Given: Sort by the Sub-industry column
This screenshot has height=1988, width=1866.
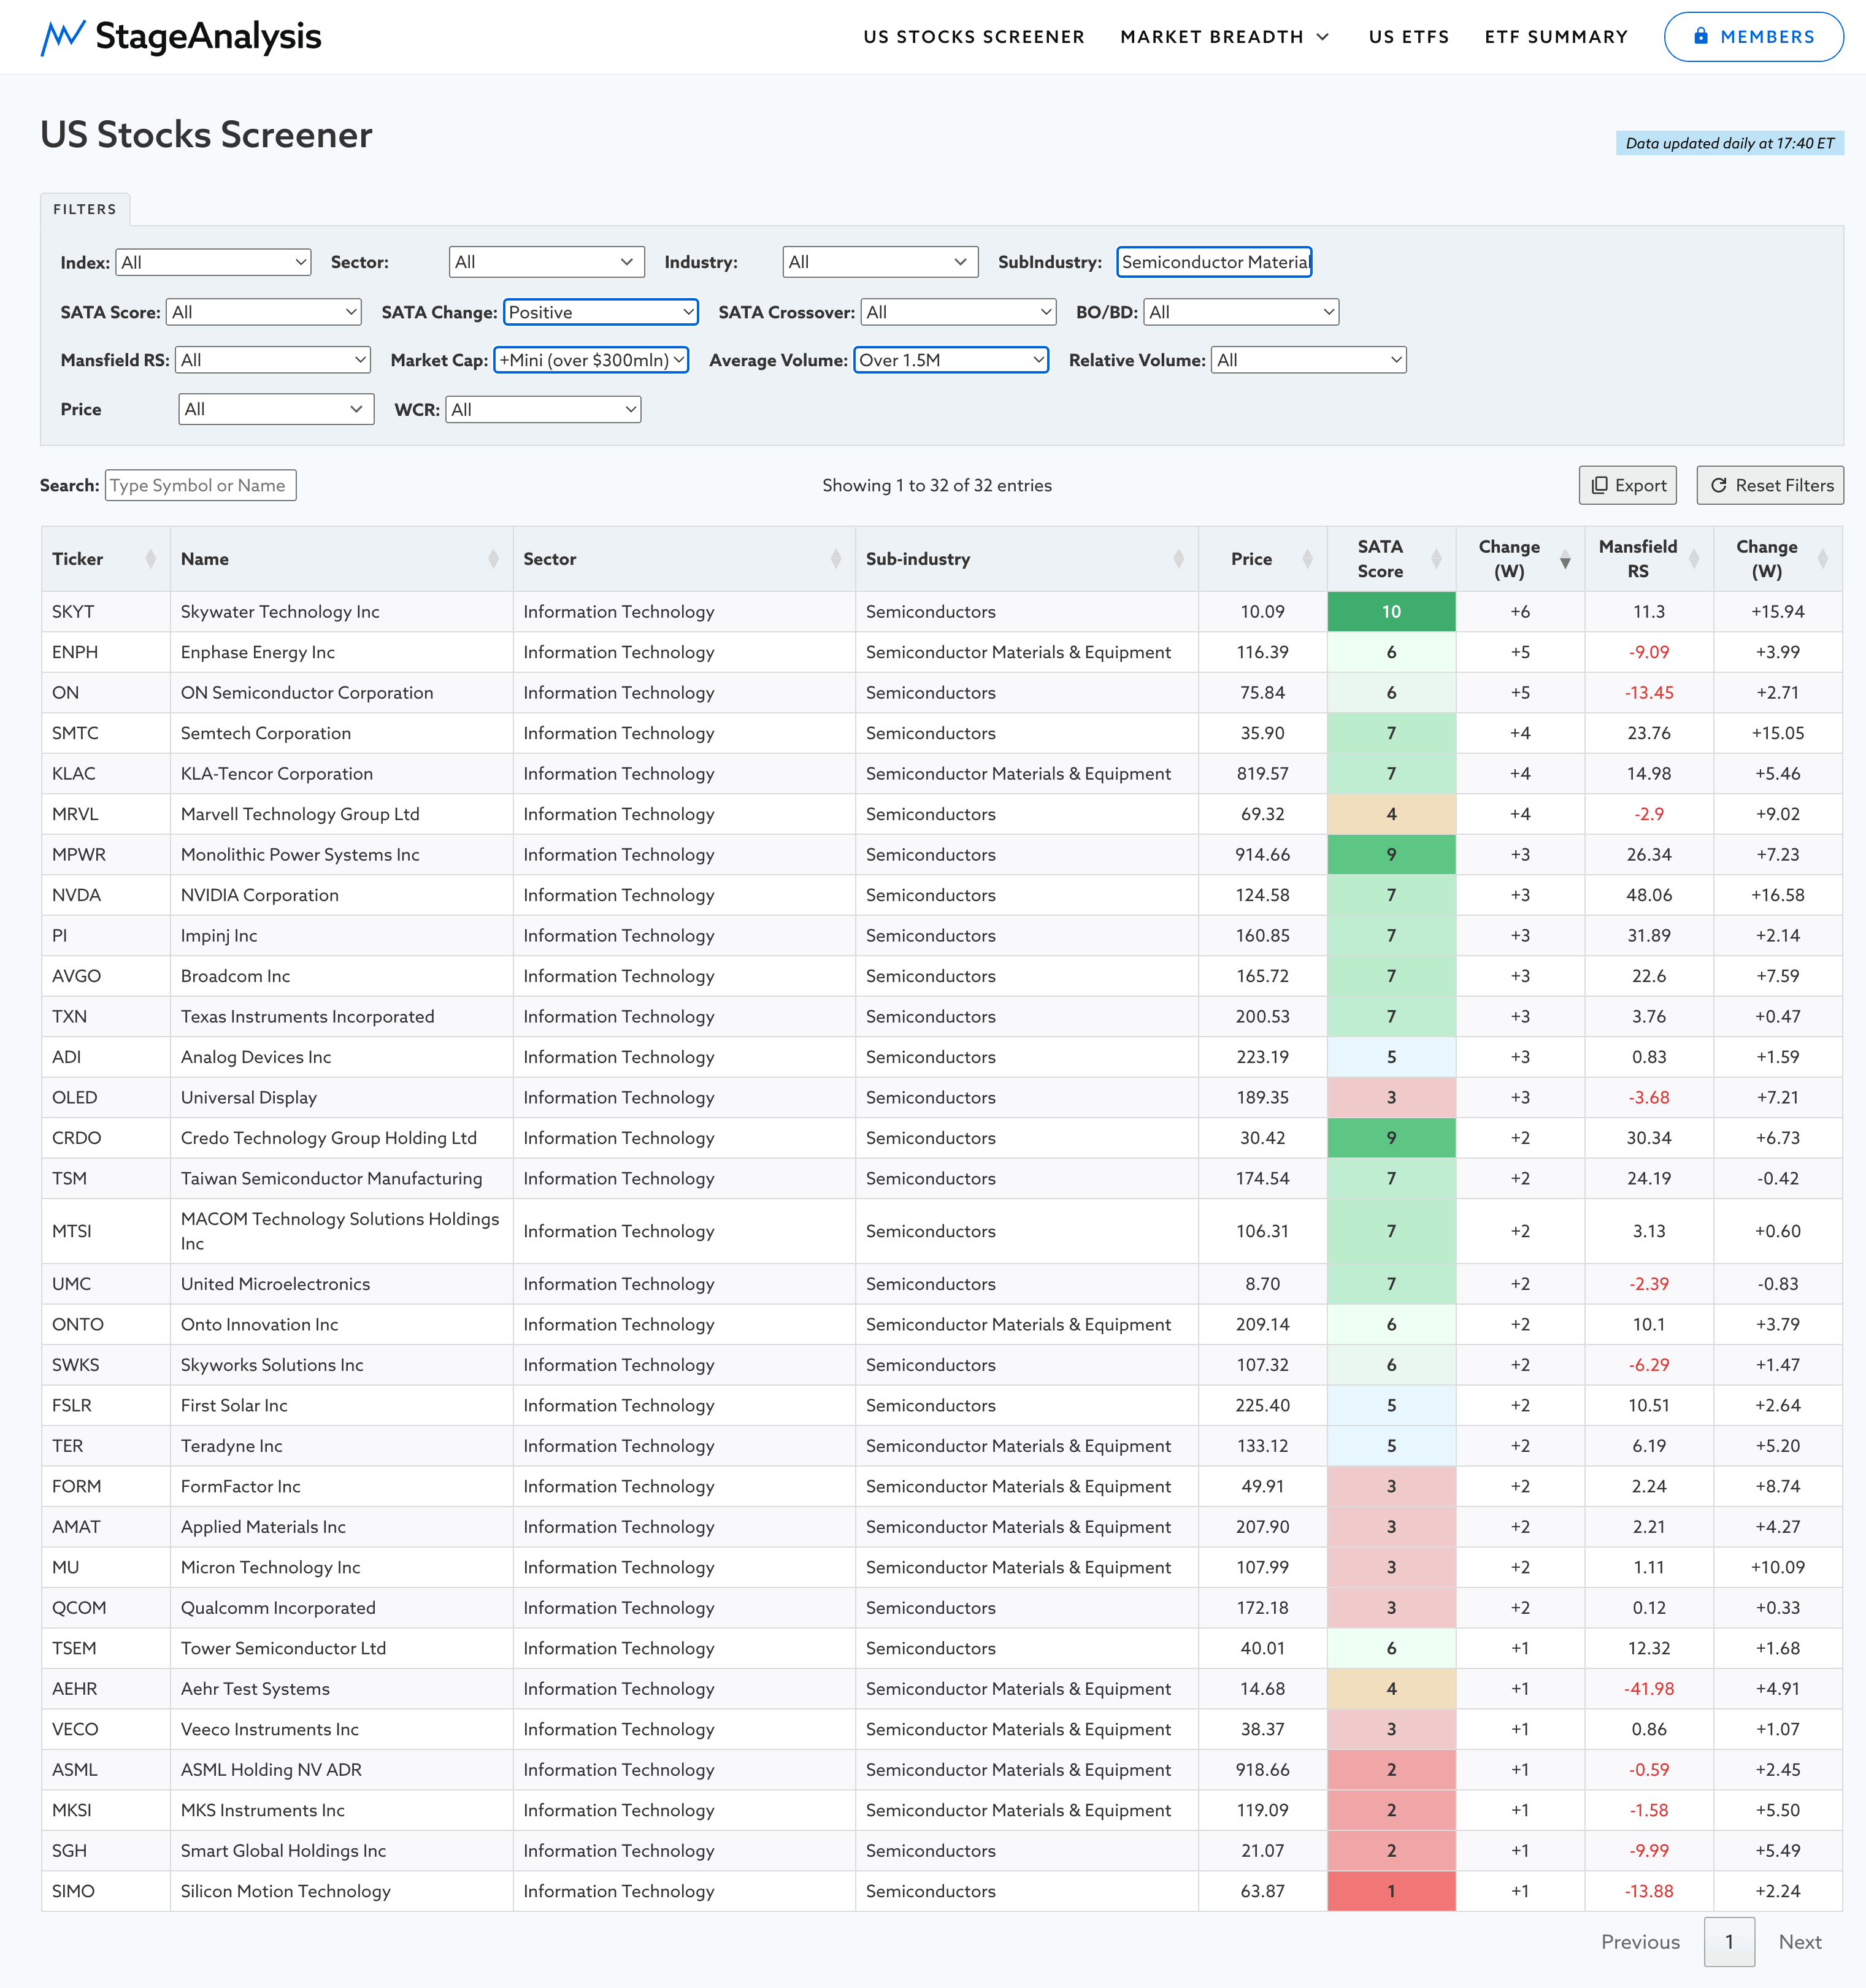Looking at the screenshot, I should tap(1027, 559).
